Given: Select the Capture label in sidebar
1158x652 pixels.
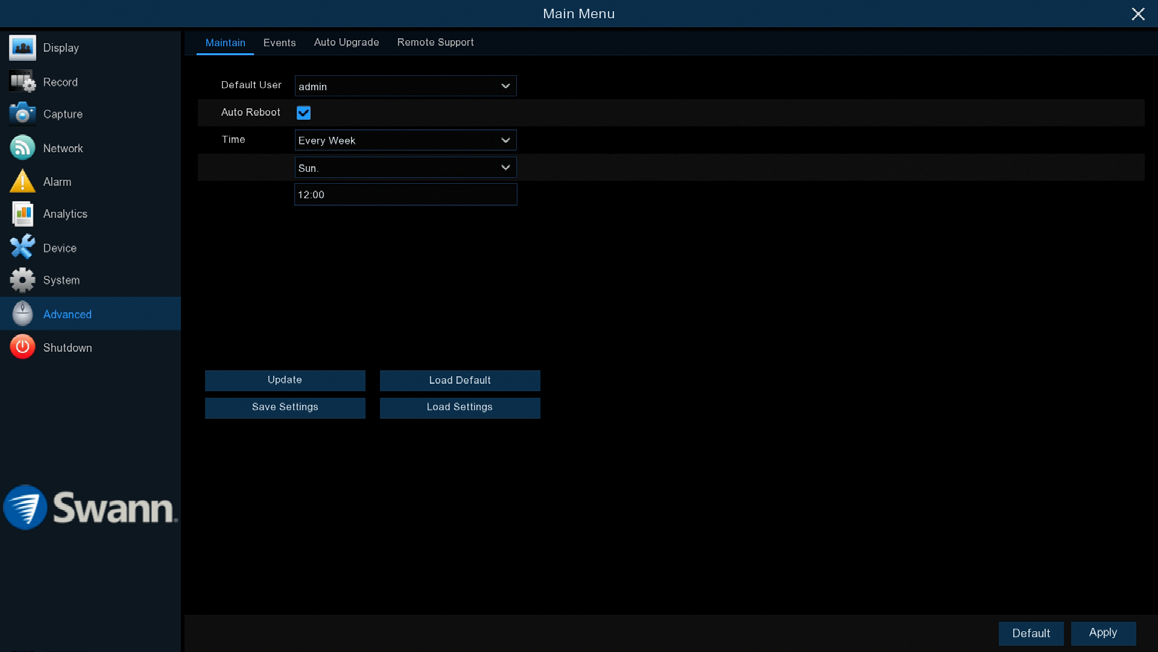Looking at the screenshot, I should [x=63, y=114].
